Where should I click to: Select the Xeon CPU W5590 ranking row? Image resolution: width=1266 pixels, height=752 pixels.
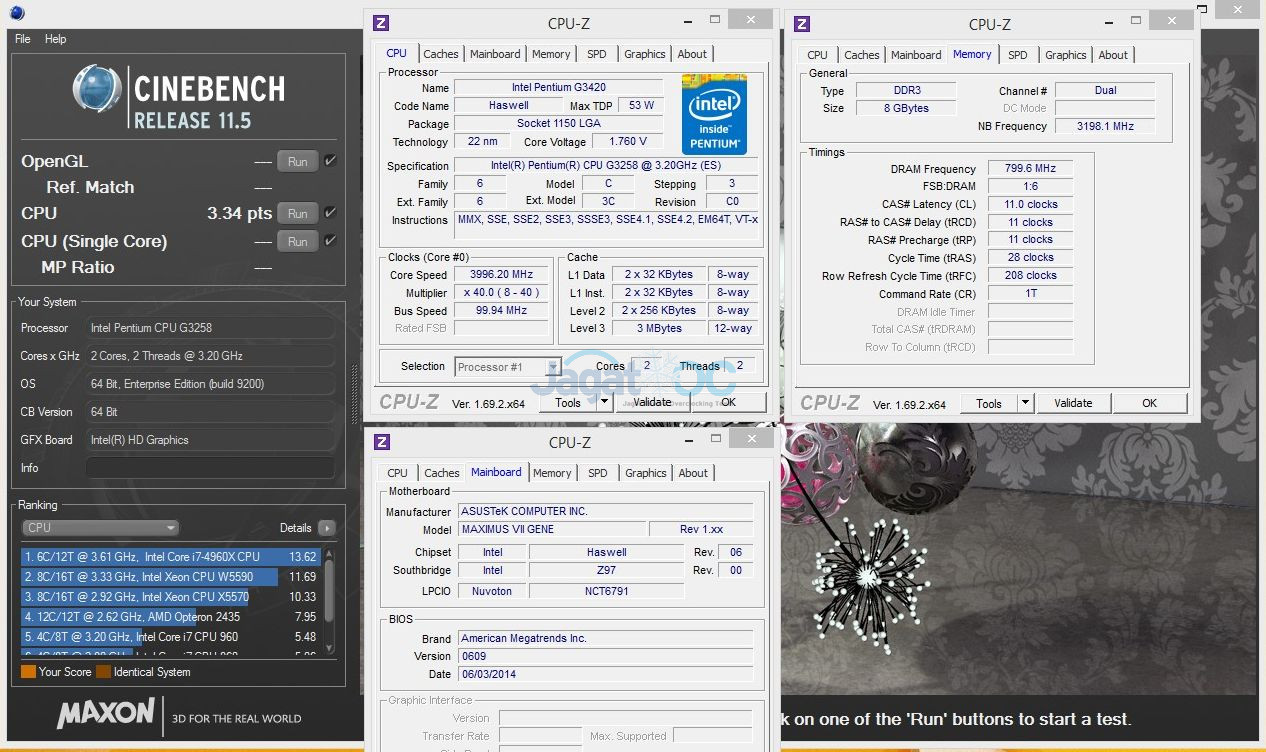[x=170, y=577]
